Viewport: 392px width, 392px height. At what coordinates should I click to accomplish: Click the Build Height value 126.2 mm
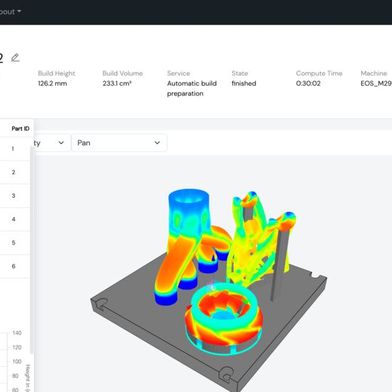click(52, 83)
